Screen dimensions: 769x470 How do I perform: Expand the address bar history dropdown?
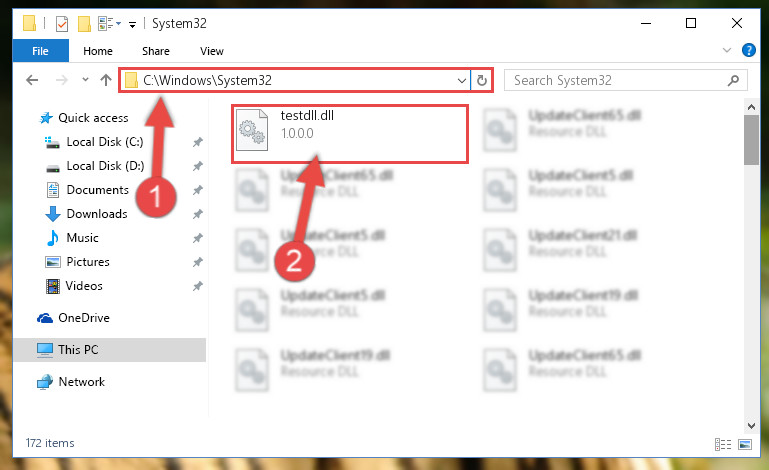[461, 80]
